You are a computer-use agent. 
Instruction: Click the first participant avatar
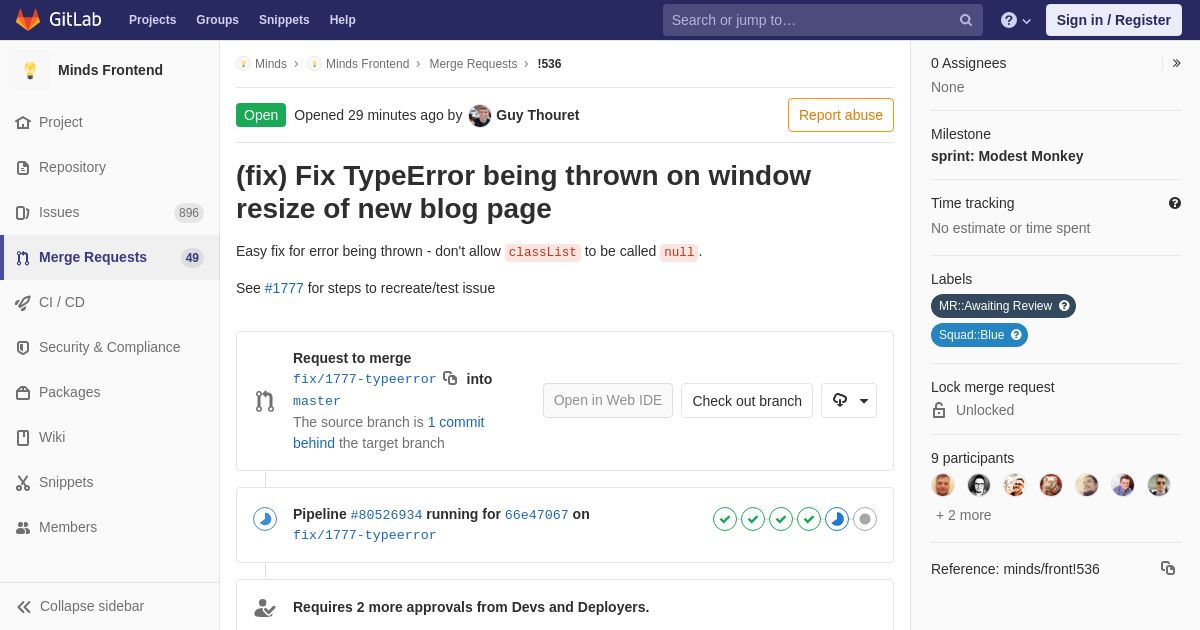pyautogui.click(x=943, y=485)
